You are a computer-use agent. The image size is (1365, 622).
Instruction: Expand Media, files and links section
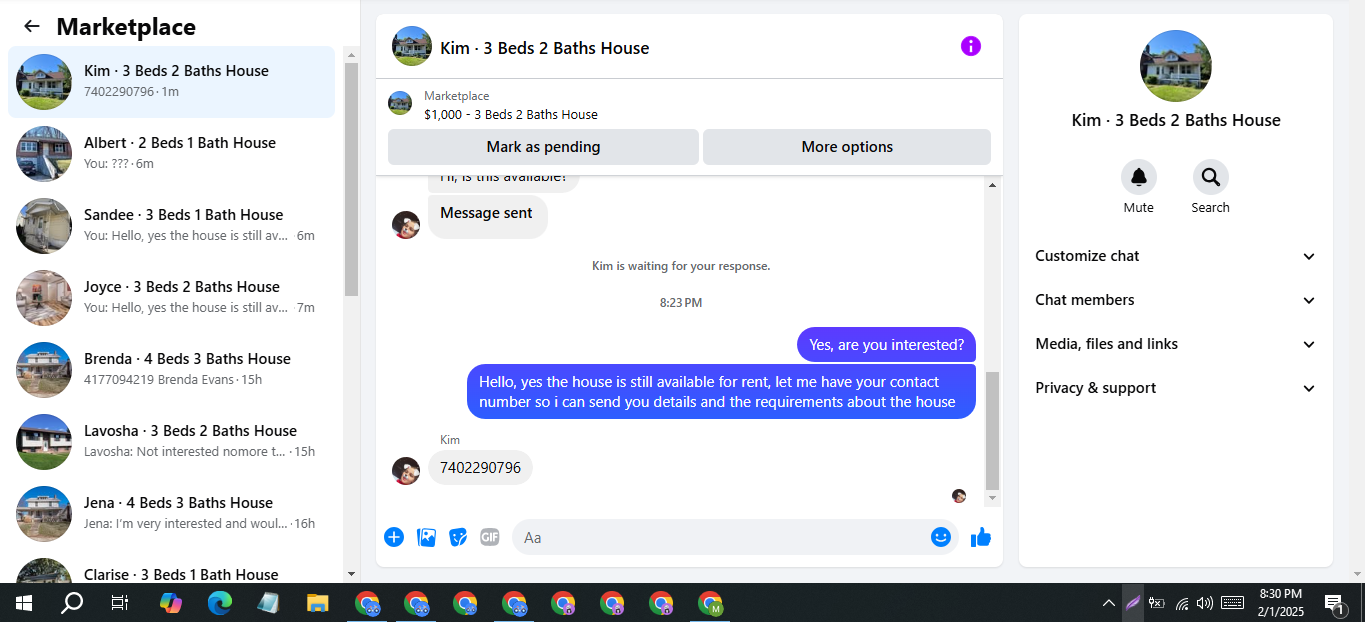(1175, 344)
